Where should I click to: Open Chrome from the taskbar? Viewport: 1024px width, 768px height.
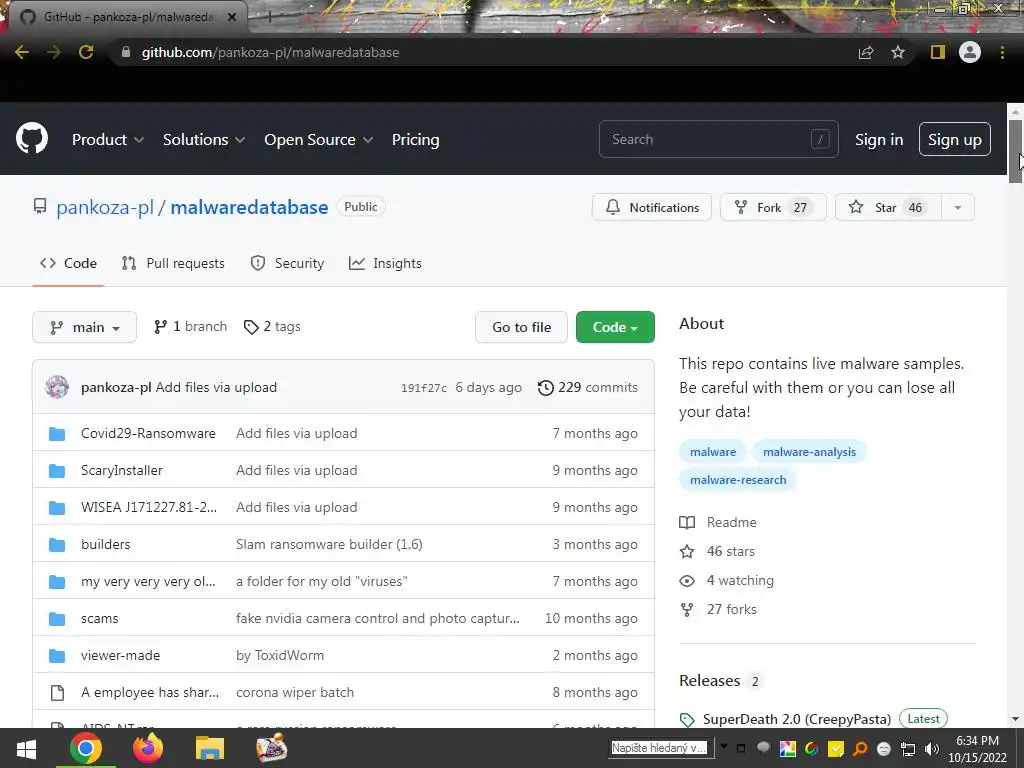86,748
